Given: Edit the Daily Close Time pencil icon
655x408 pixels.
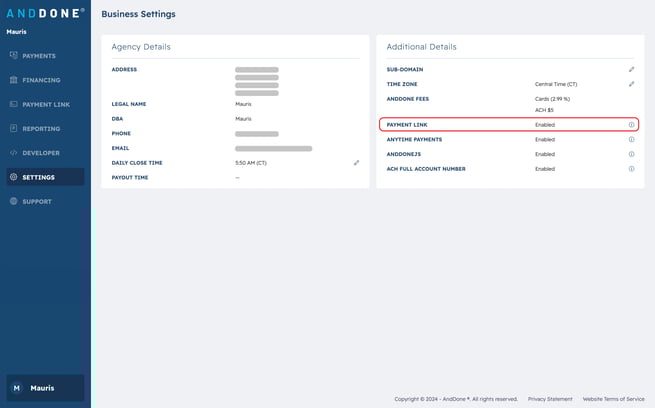Looking at the screenshot, I should [356, 162].
